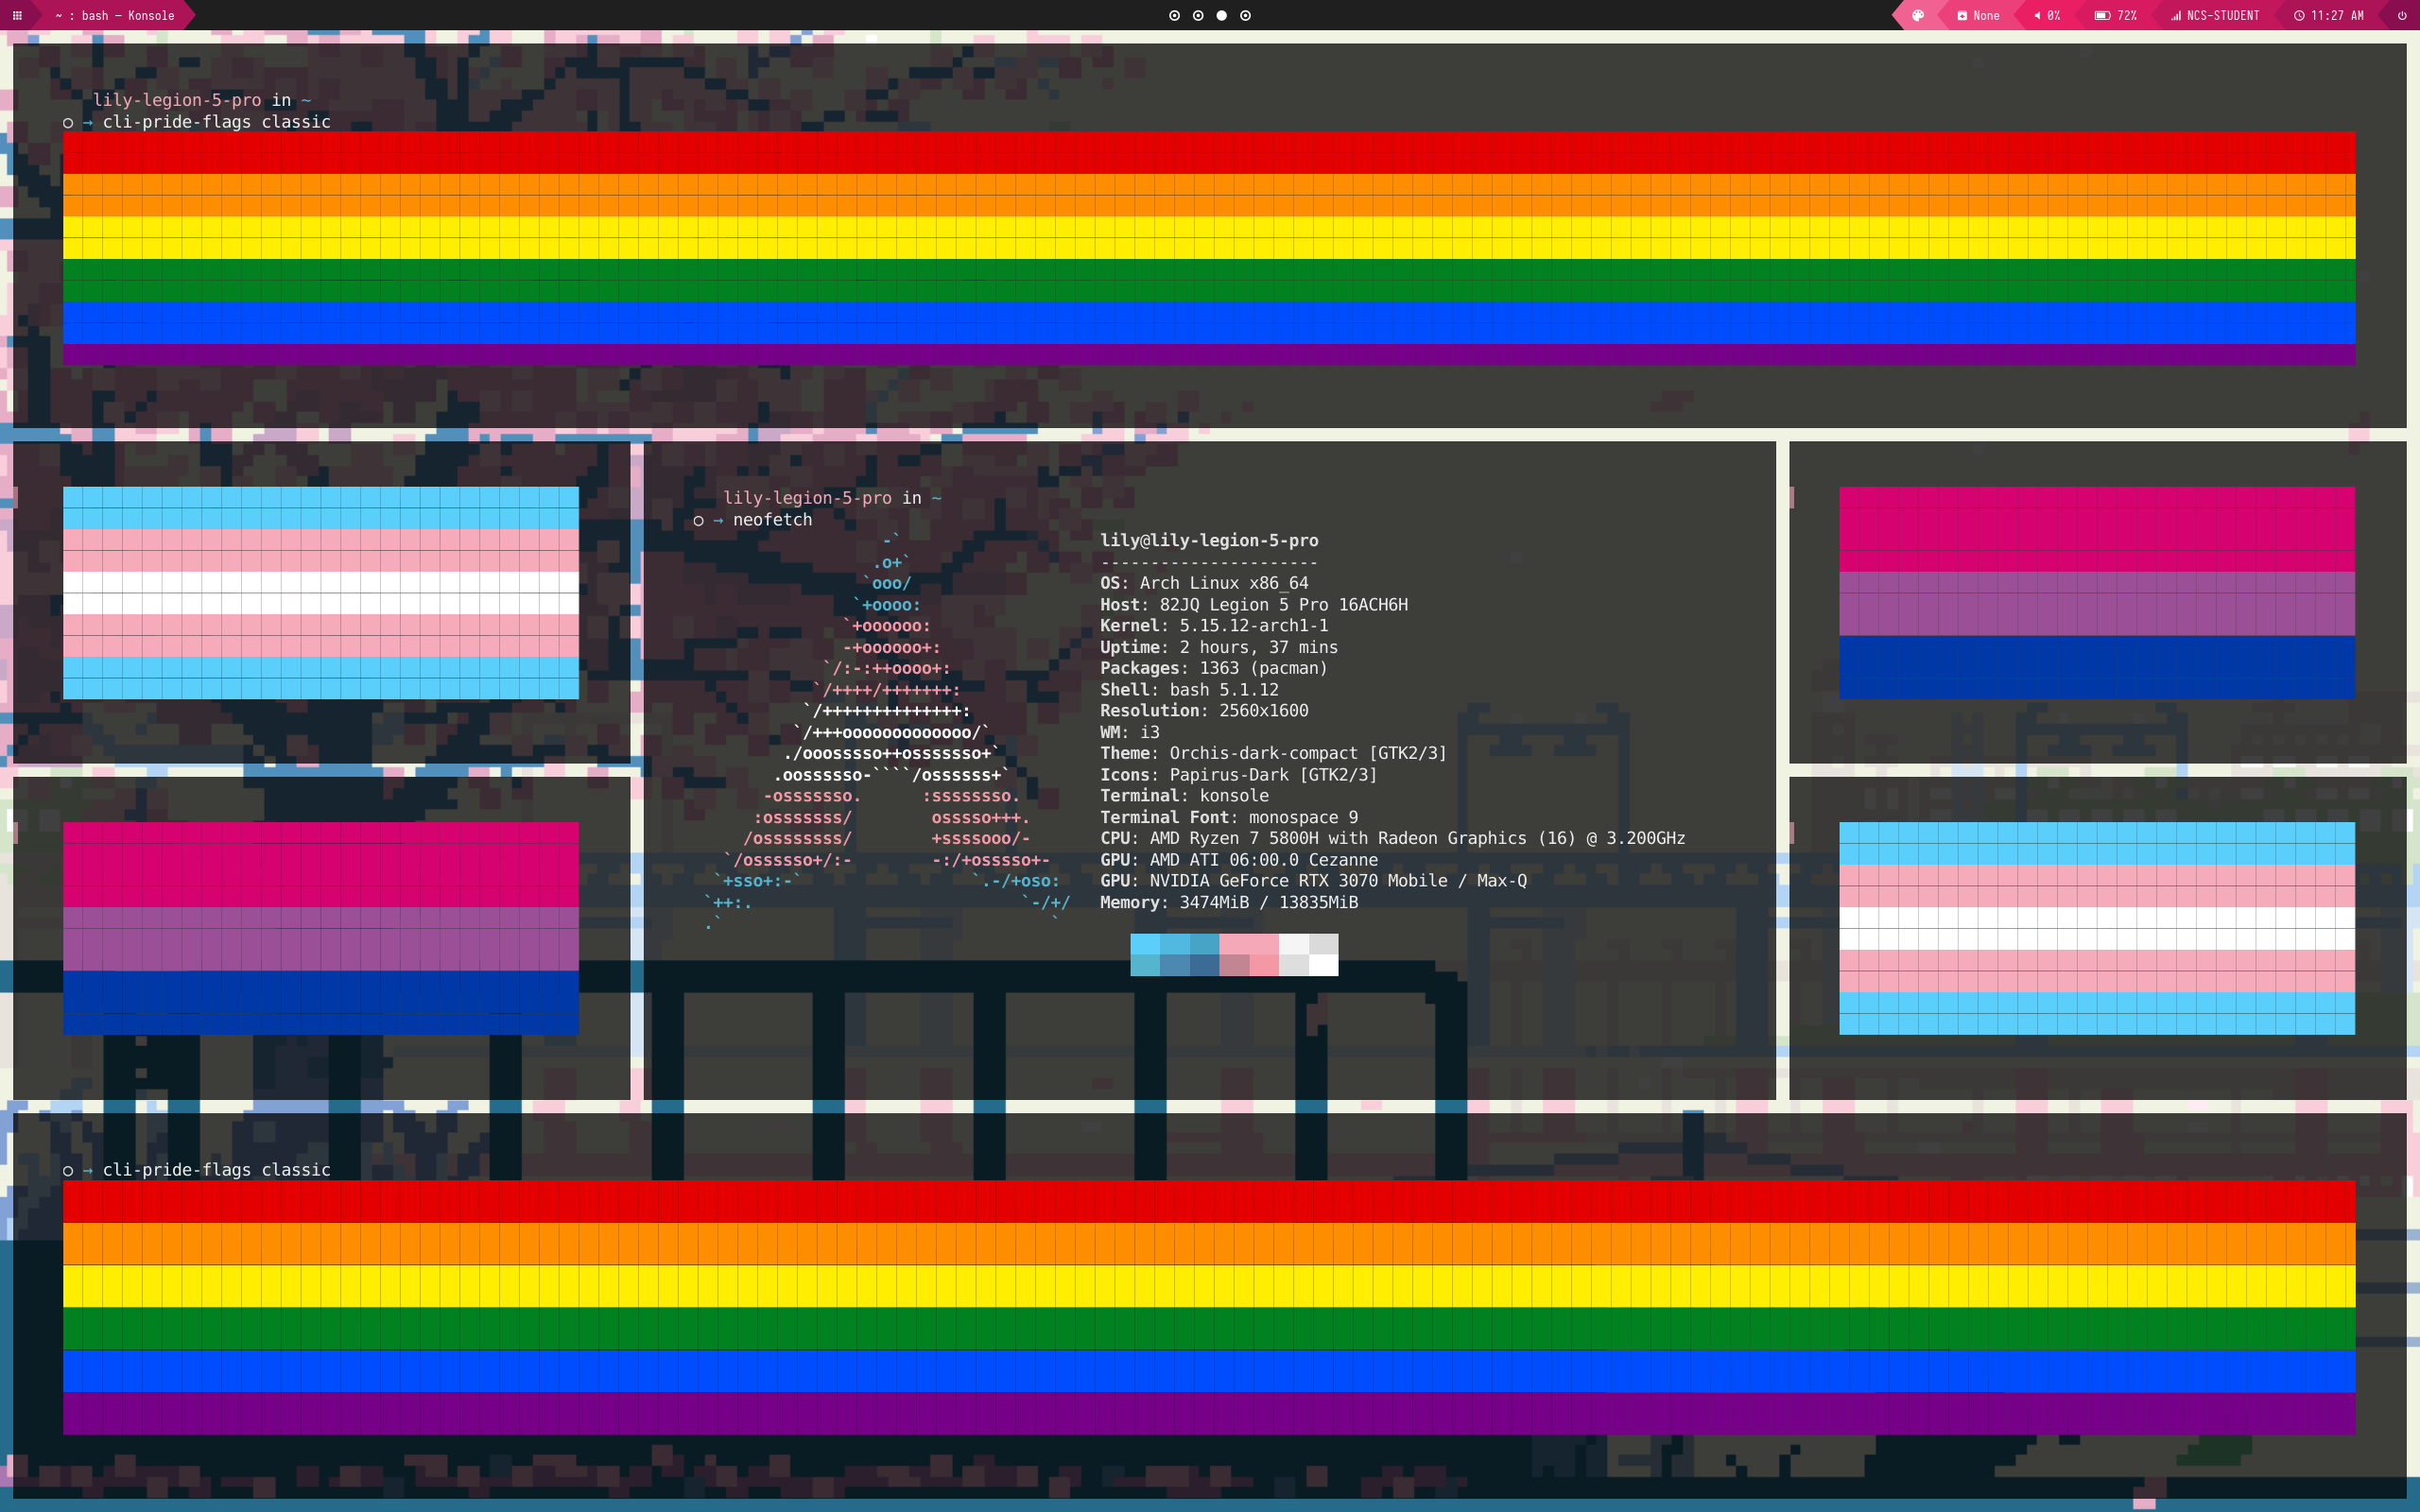
Task: Mute volume via the speaker icon
Action: coord(2037,15)
